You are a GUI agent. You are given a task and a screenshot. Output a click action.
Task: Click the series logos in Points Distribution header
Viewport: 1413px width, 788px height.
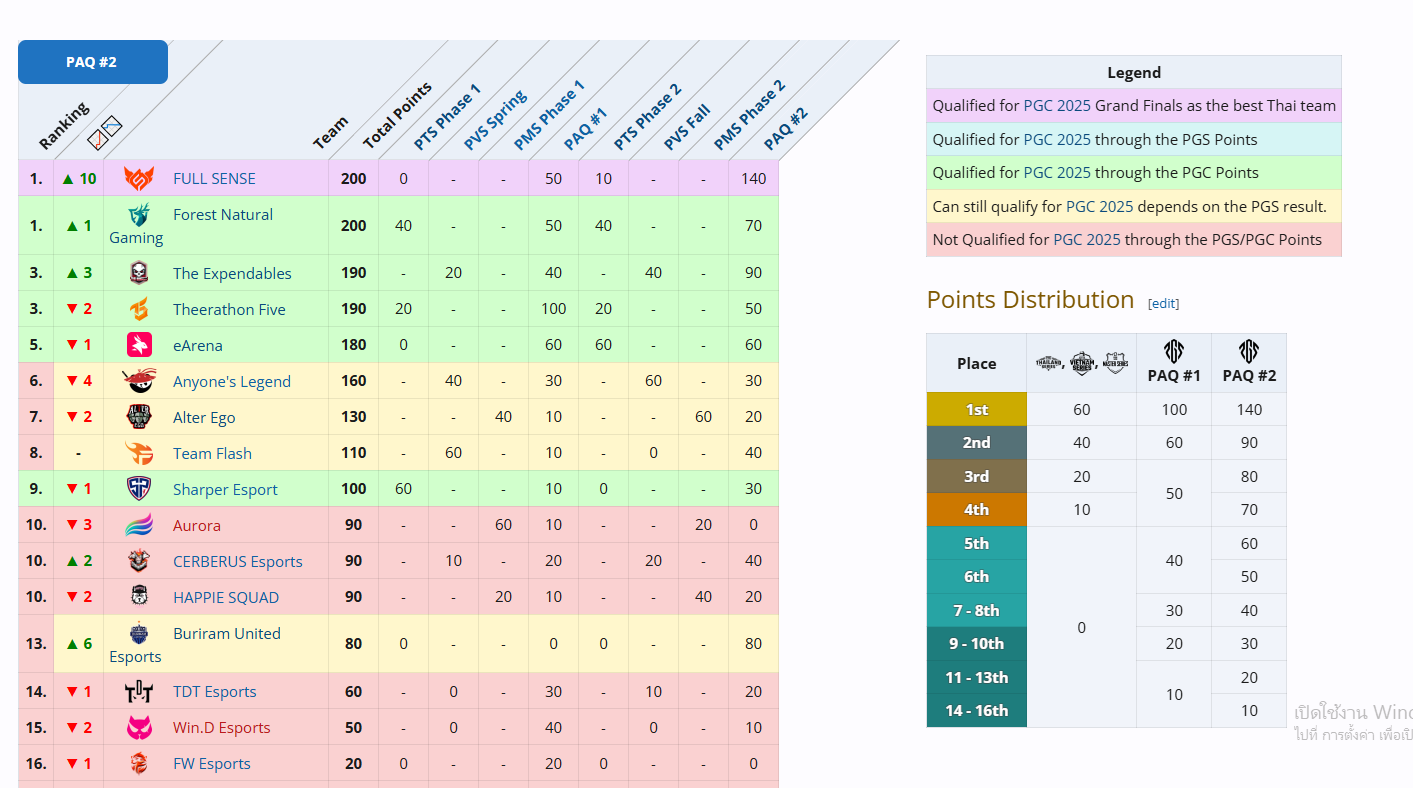(x=1082, y=363)
